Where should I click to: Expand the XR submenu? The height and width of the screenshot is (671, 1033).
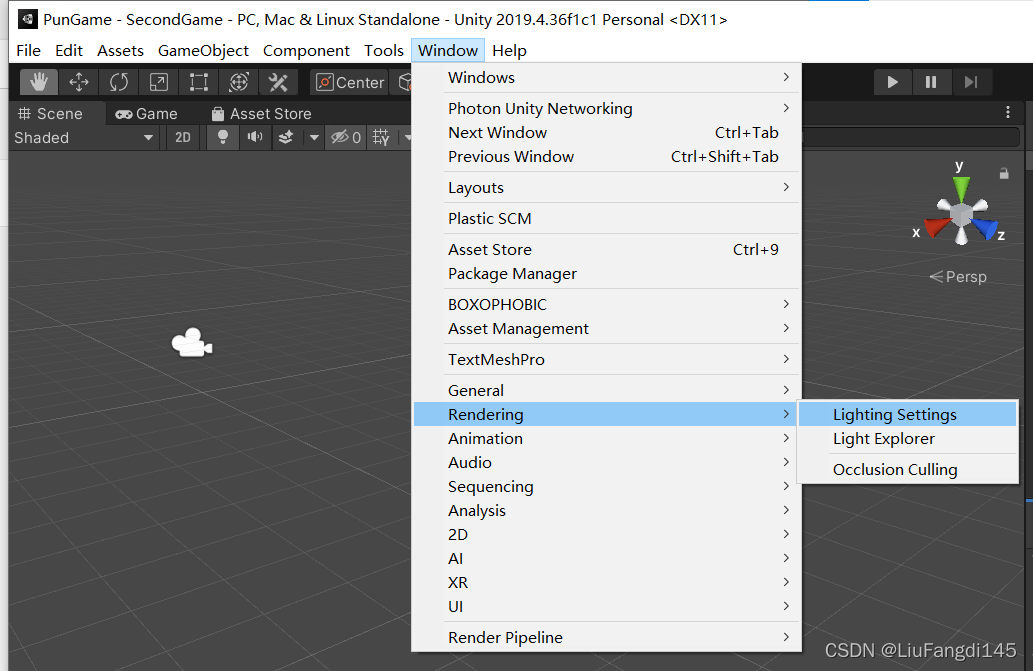point(607,583)
